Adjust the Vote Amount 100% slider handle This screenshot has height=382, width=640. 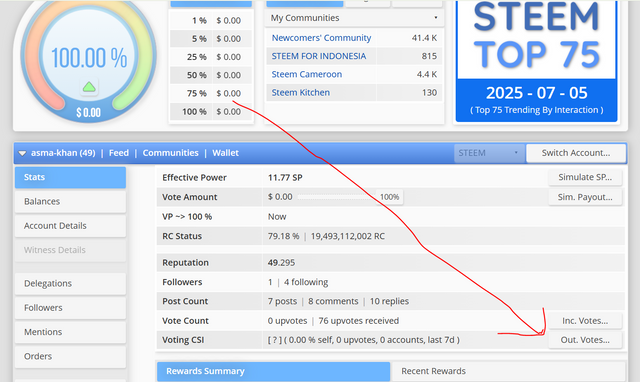(x=389, y=197)
